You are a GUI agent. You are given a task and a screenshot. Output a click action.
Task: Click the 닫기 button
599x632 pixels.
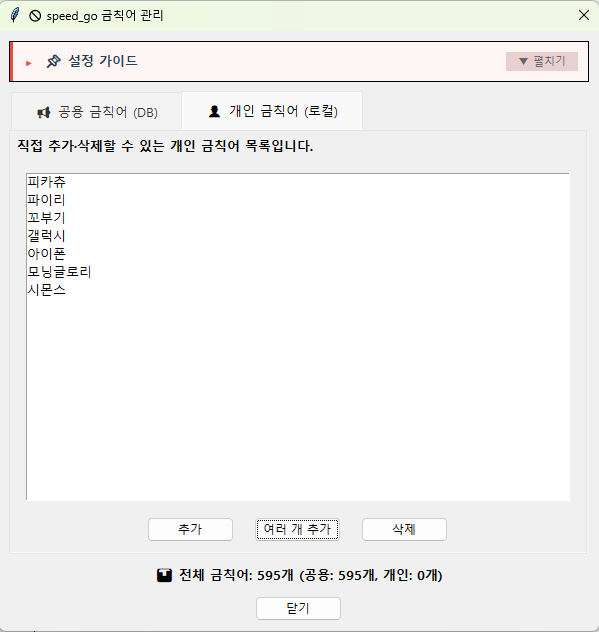298,608
